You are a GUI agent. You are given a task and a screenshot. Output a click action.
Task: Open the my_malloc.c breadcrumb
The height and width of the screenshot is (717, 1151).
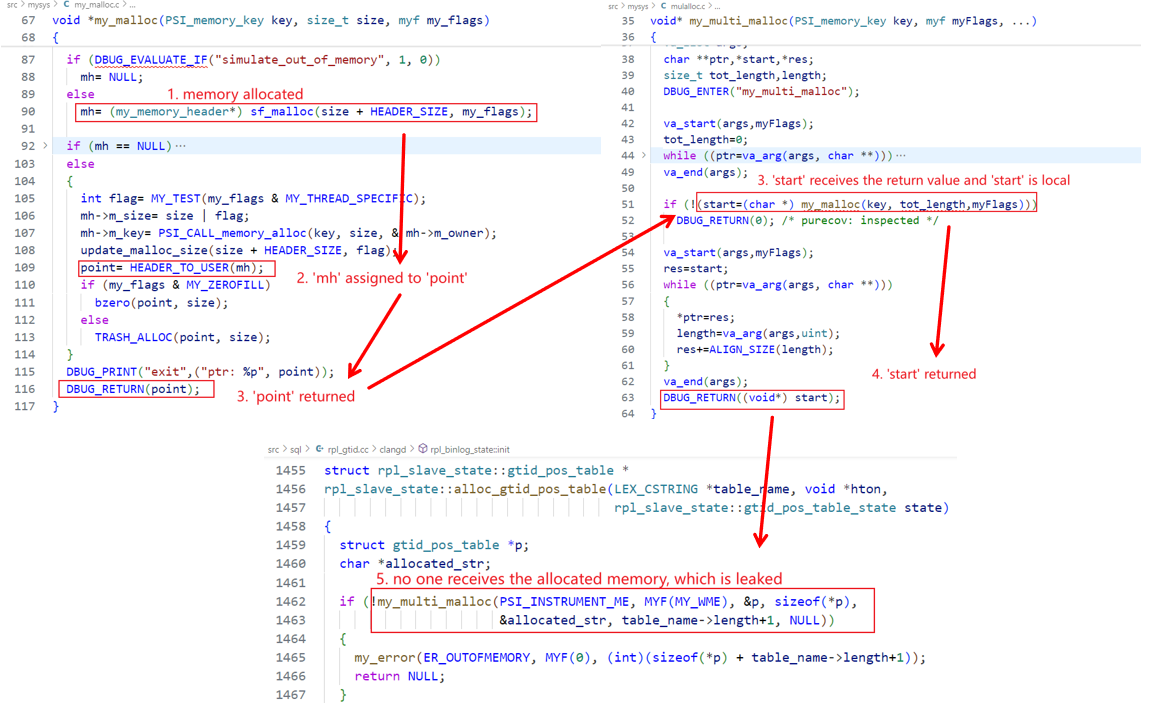[x=98, y=6]
